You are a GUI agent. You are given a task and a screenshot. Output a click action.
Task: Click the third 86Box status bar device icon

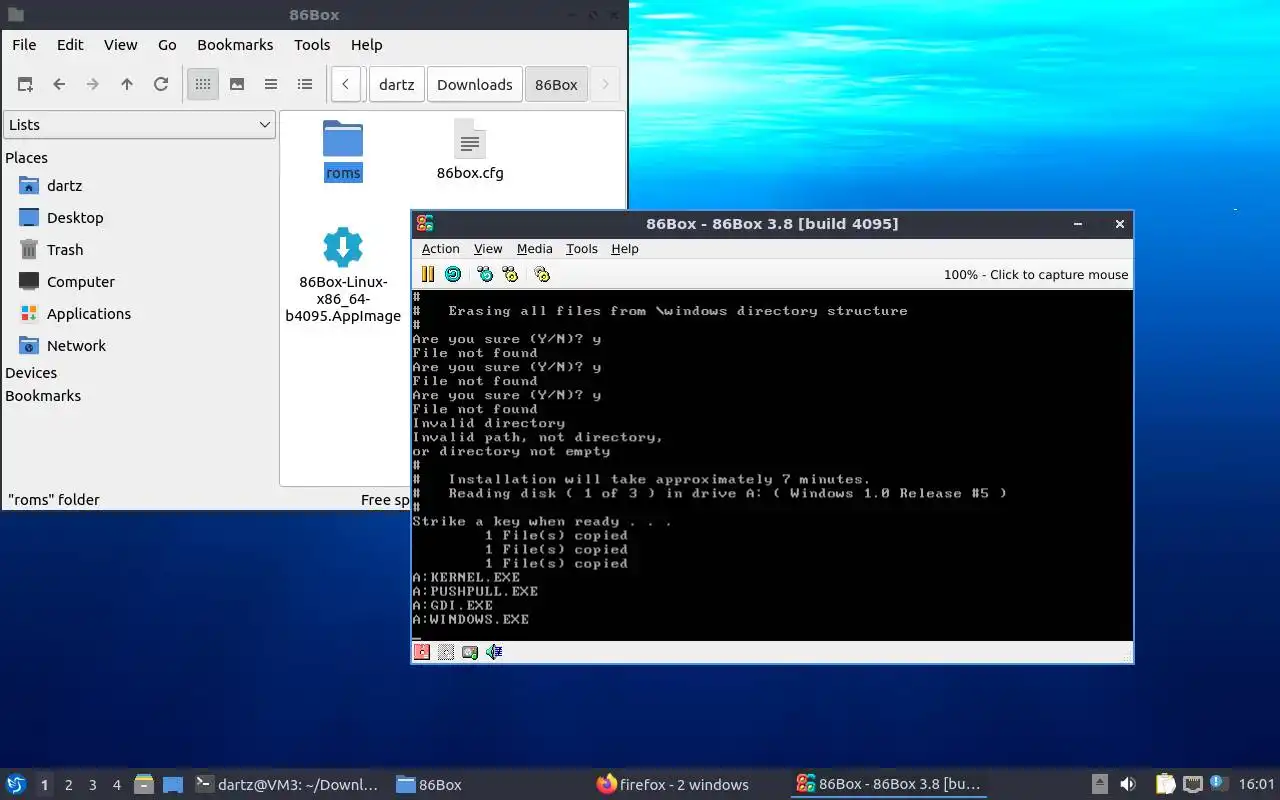click(x=470, y=652)
